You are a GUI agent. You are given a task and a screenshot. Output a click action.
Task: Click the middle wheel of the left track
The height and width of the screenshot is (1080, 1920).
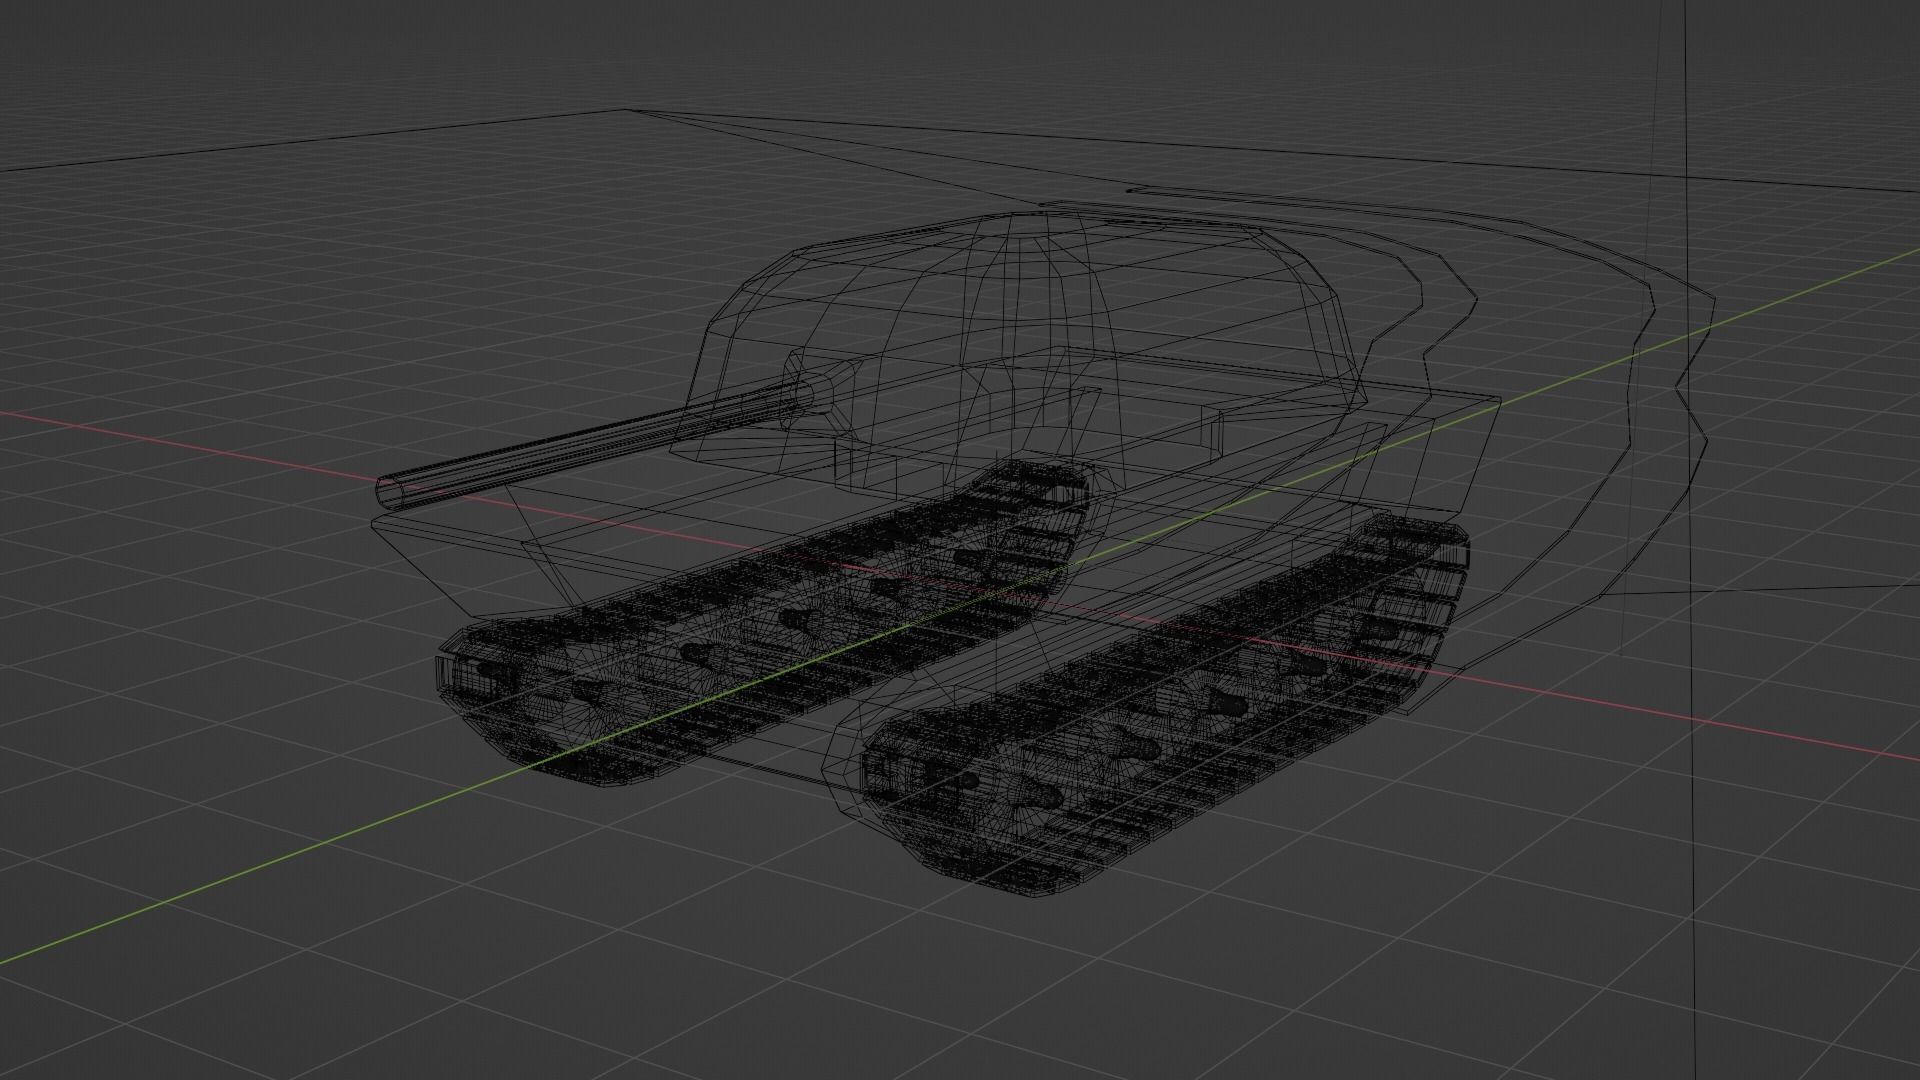tap(795, 620)
